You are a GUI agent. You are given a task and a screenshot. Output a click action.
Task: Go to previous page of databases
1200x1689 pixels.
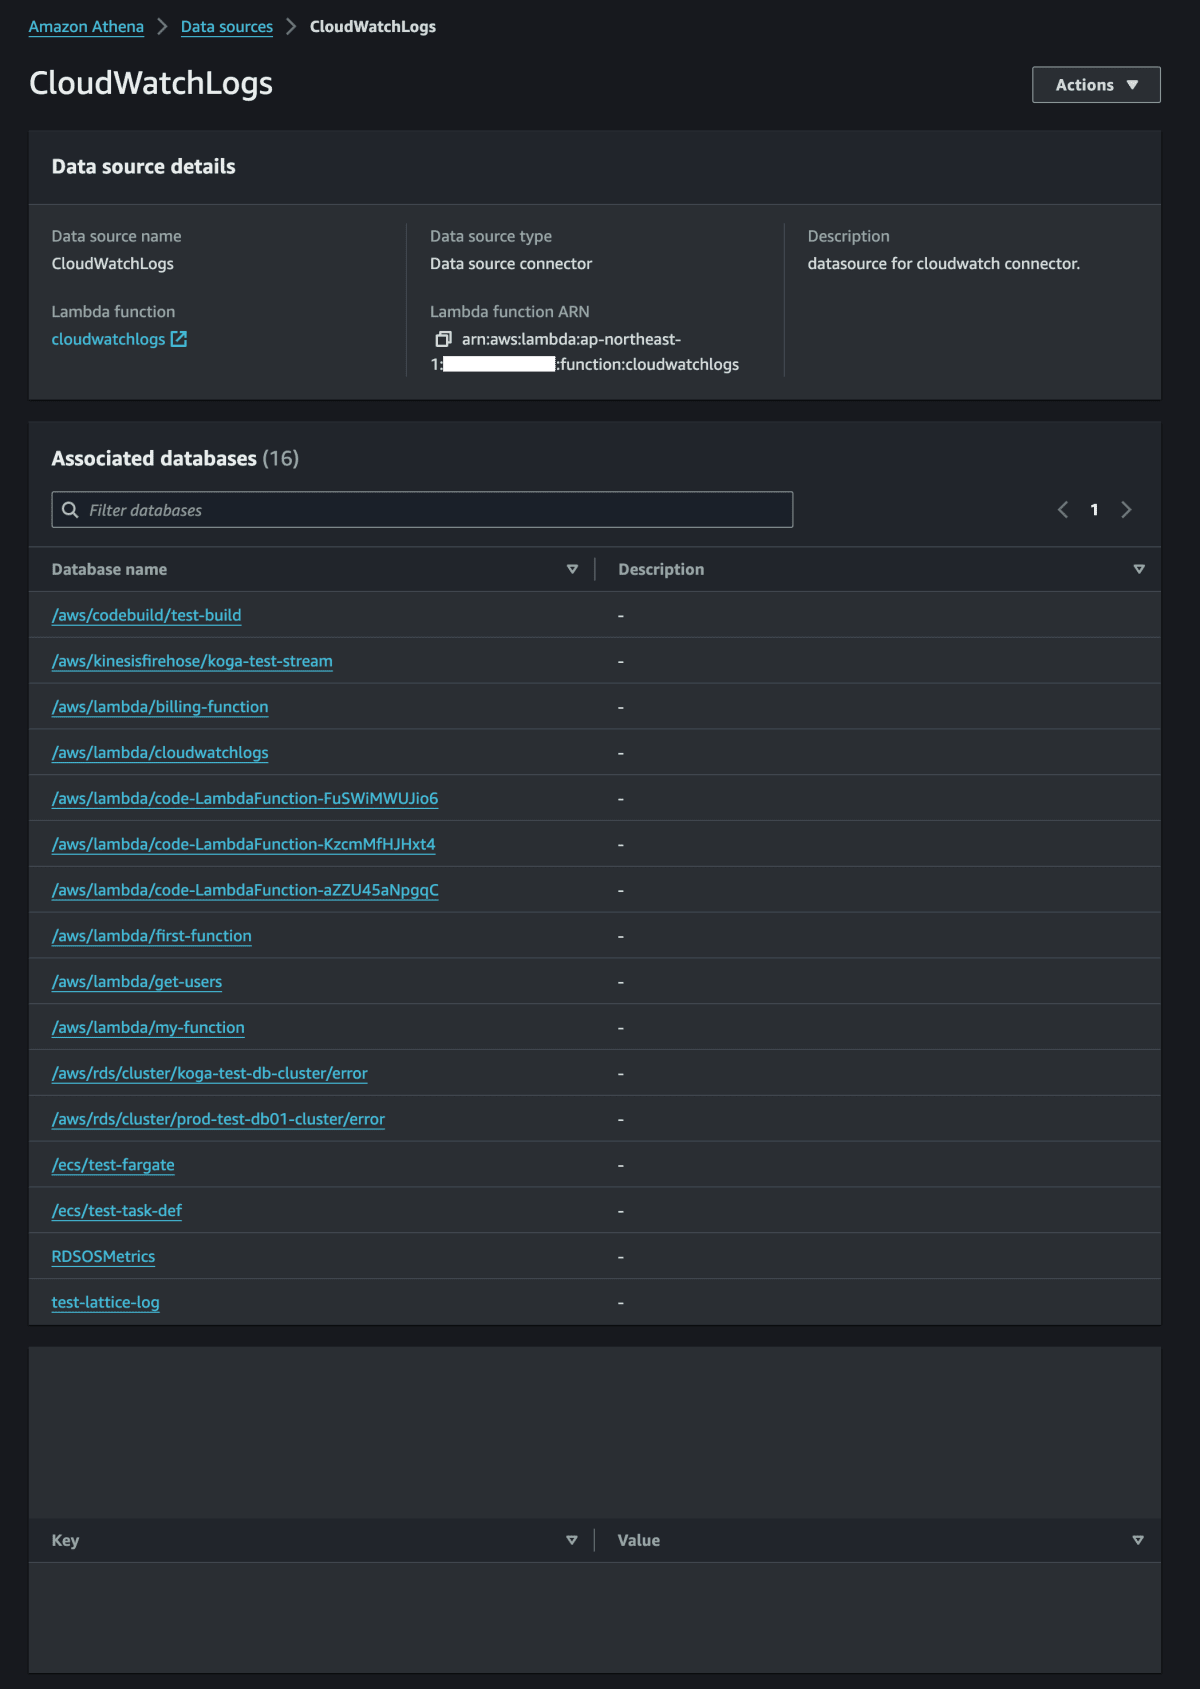point(1063,510)
